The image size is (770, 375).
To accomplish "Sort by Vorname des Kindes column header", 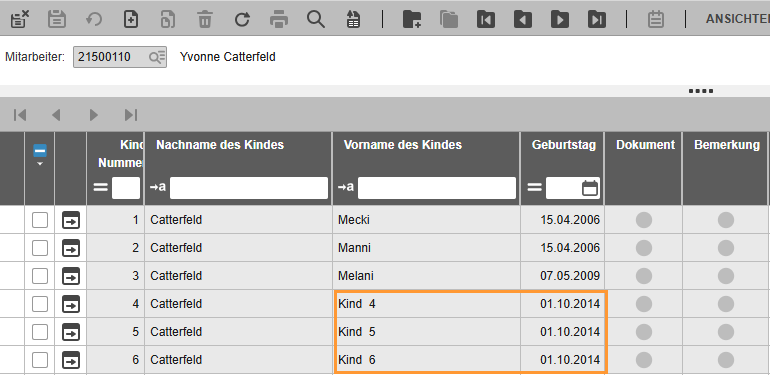I will pos(403,145).
